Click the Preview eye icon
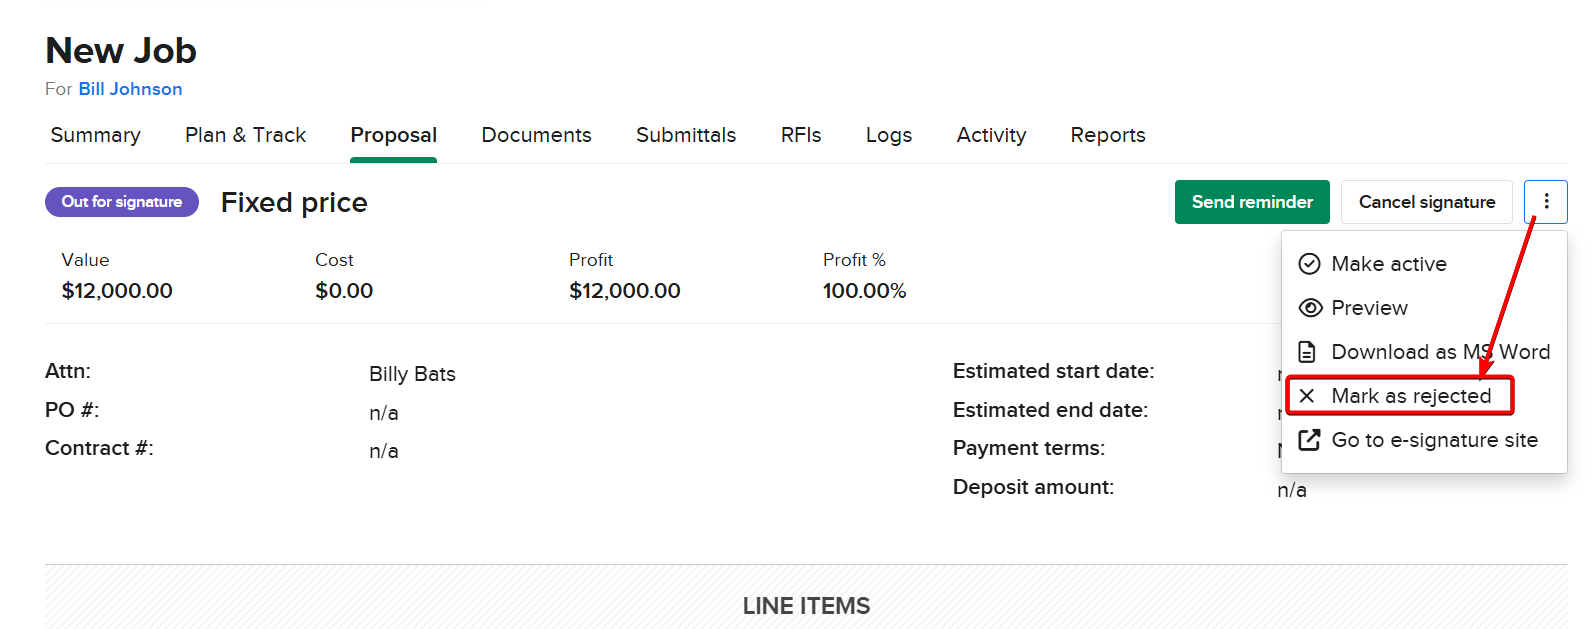This screenshot has height=629, width=1593. (x=1309, y=308)
